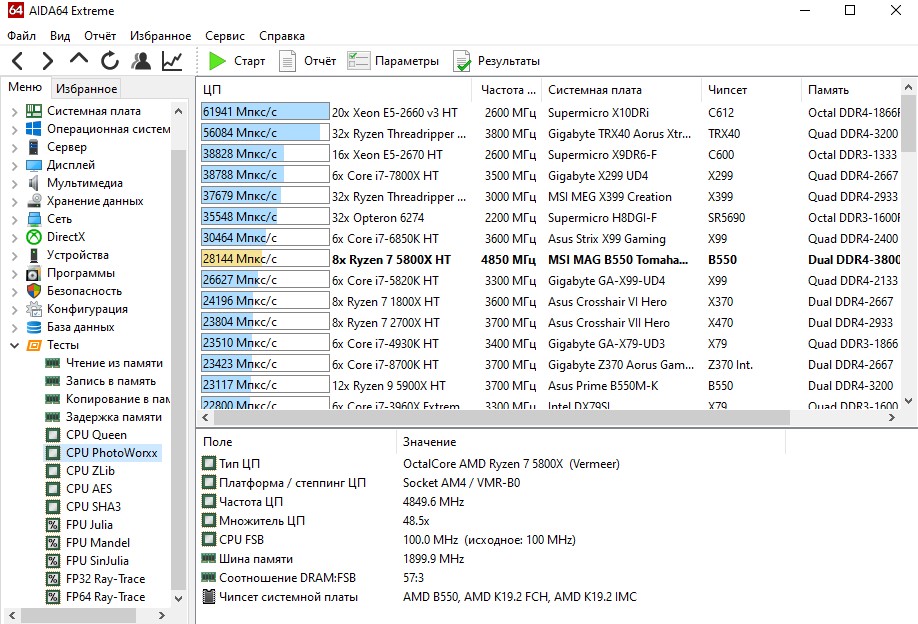Click the sidebar tree vertical scrollbar
918x624 pixels.
pyautogui.click(x=178, y=369)
